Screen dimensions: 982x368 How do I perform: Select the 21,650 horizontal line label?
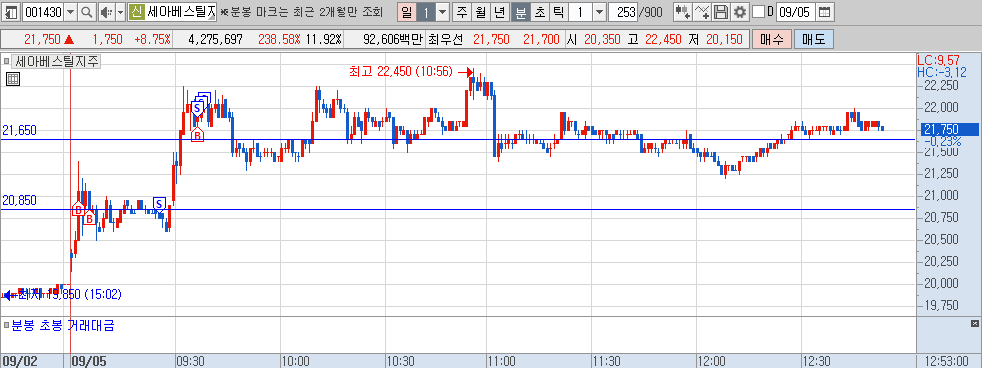point(19,130)
